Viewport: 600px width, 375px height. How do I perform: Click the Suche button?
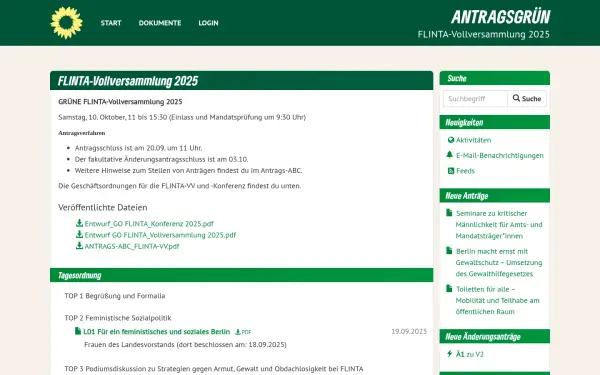[527, 99]
